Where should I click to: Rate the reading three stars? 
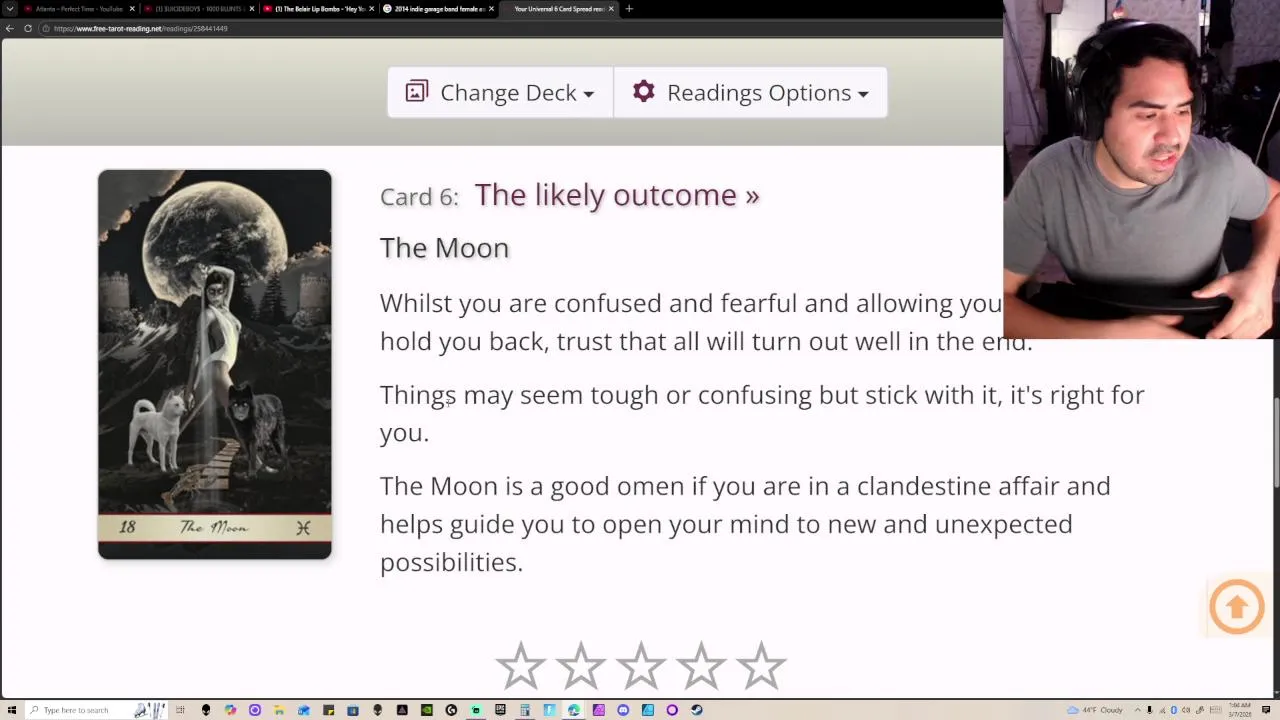(641, 666)
